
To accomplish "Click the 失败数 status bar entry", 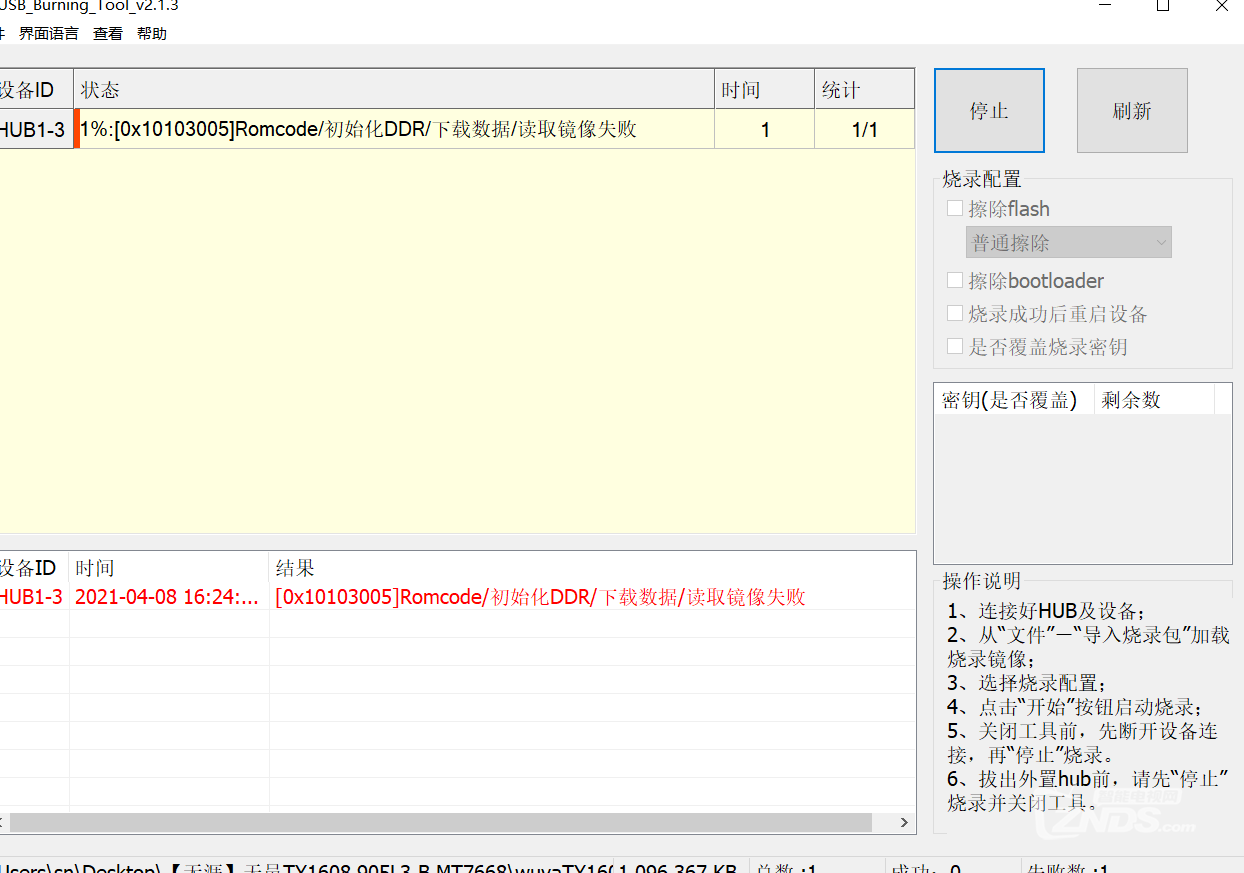I will tap(1066, 868).
